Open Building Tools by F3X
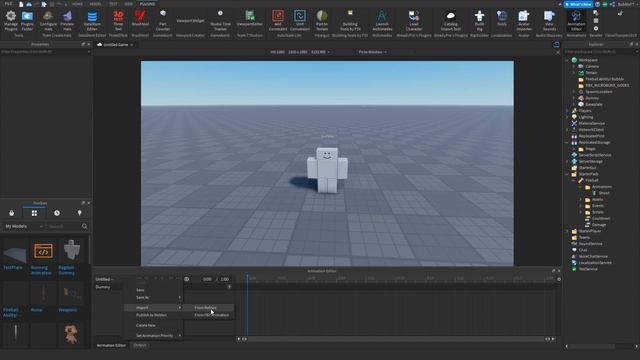640x360 pixels. pos(350,20)
